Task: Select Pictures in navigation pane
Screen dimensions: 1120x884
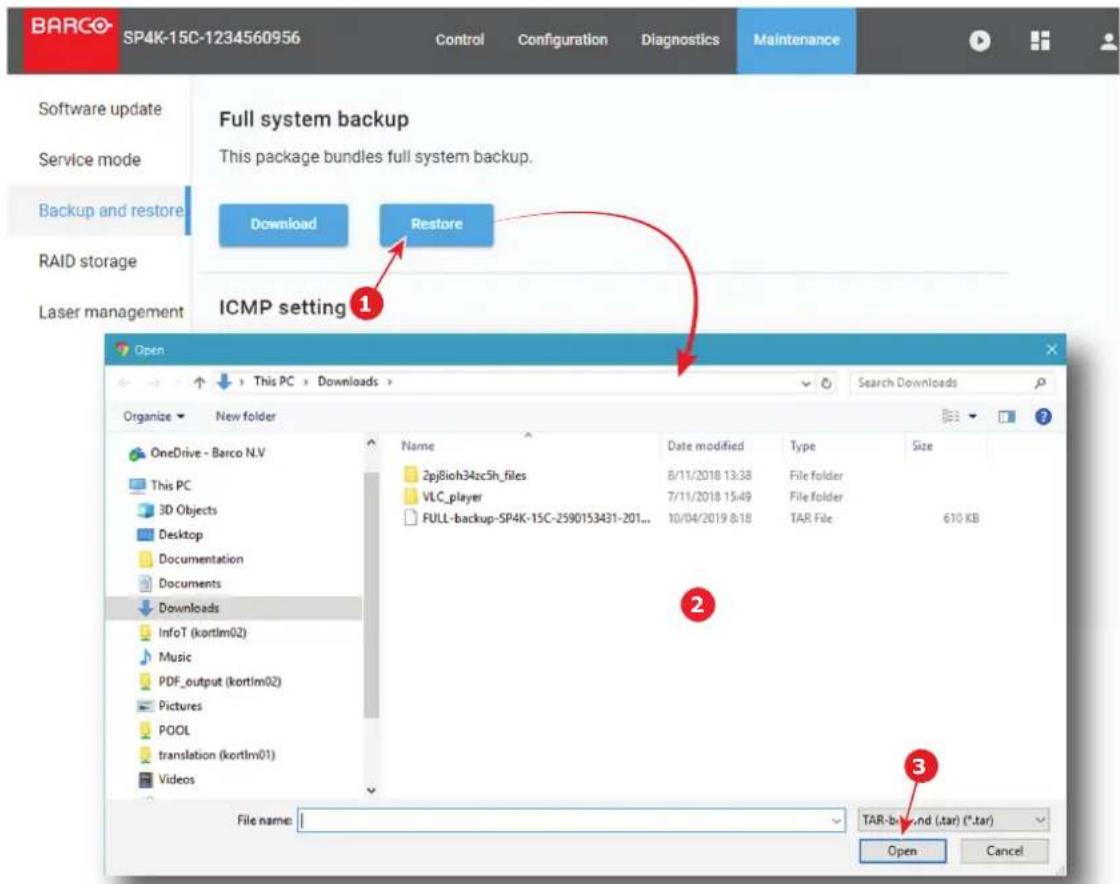Action: [x=170, y=705]
